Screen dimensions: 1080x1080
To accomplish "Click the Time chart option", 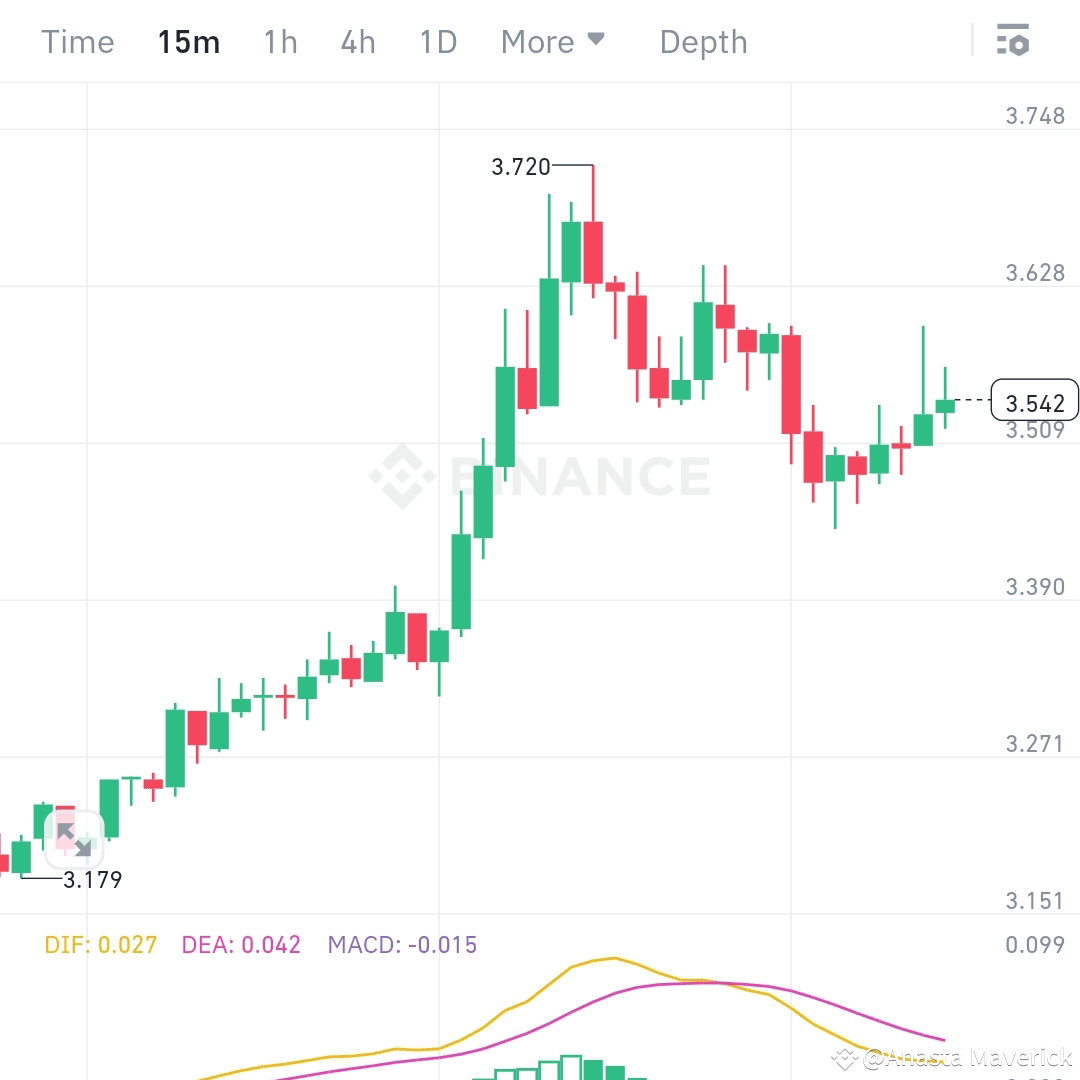I will point(77,41).
